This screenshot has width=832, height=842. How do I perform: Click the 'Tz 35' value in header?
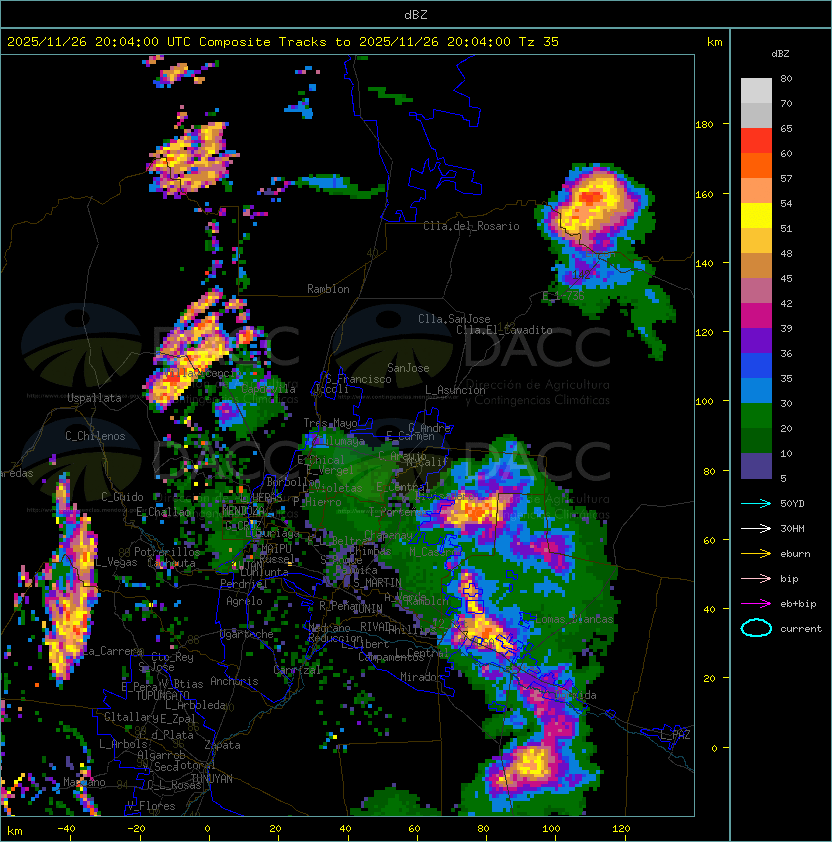click(x=539, y=42)
